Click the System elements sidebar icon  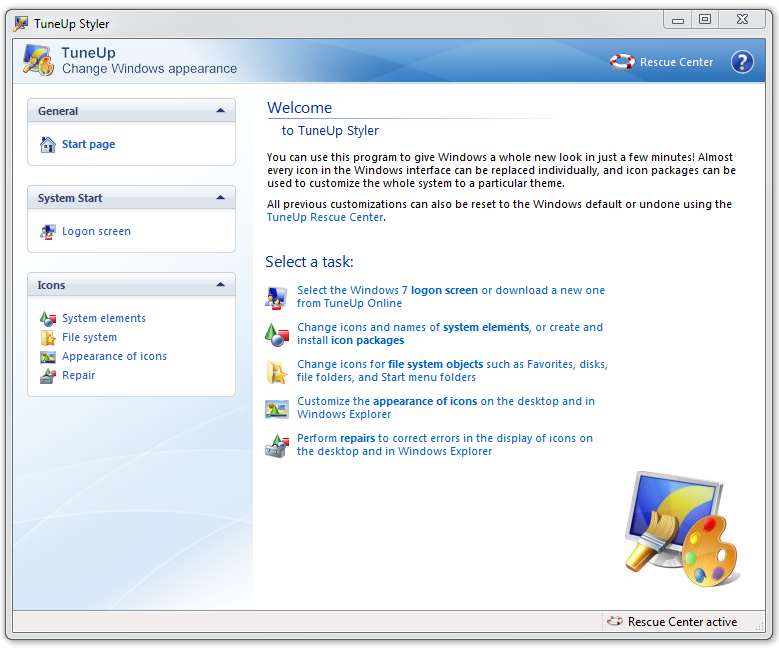48,319
